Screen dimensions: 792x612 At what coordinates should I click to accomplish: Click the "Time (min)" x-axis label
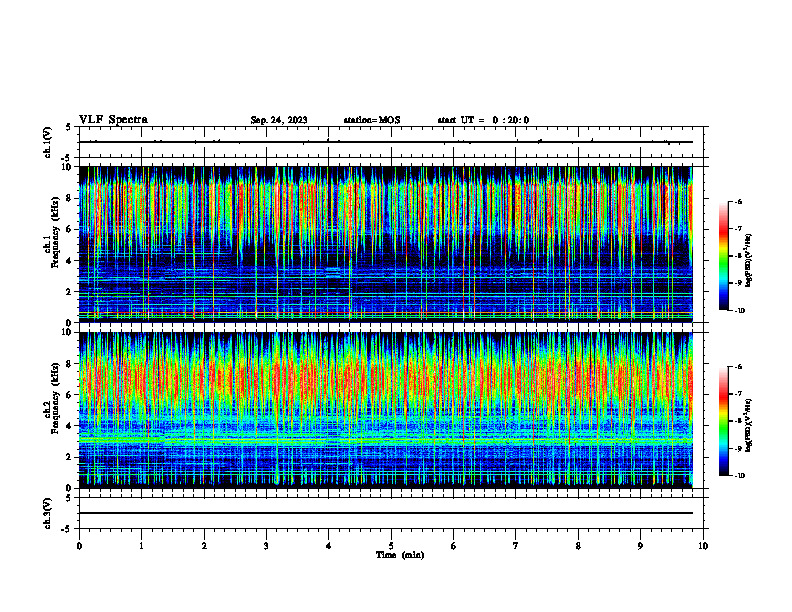(x=400, y=555)
